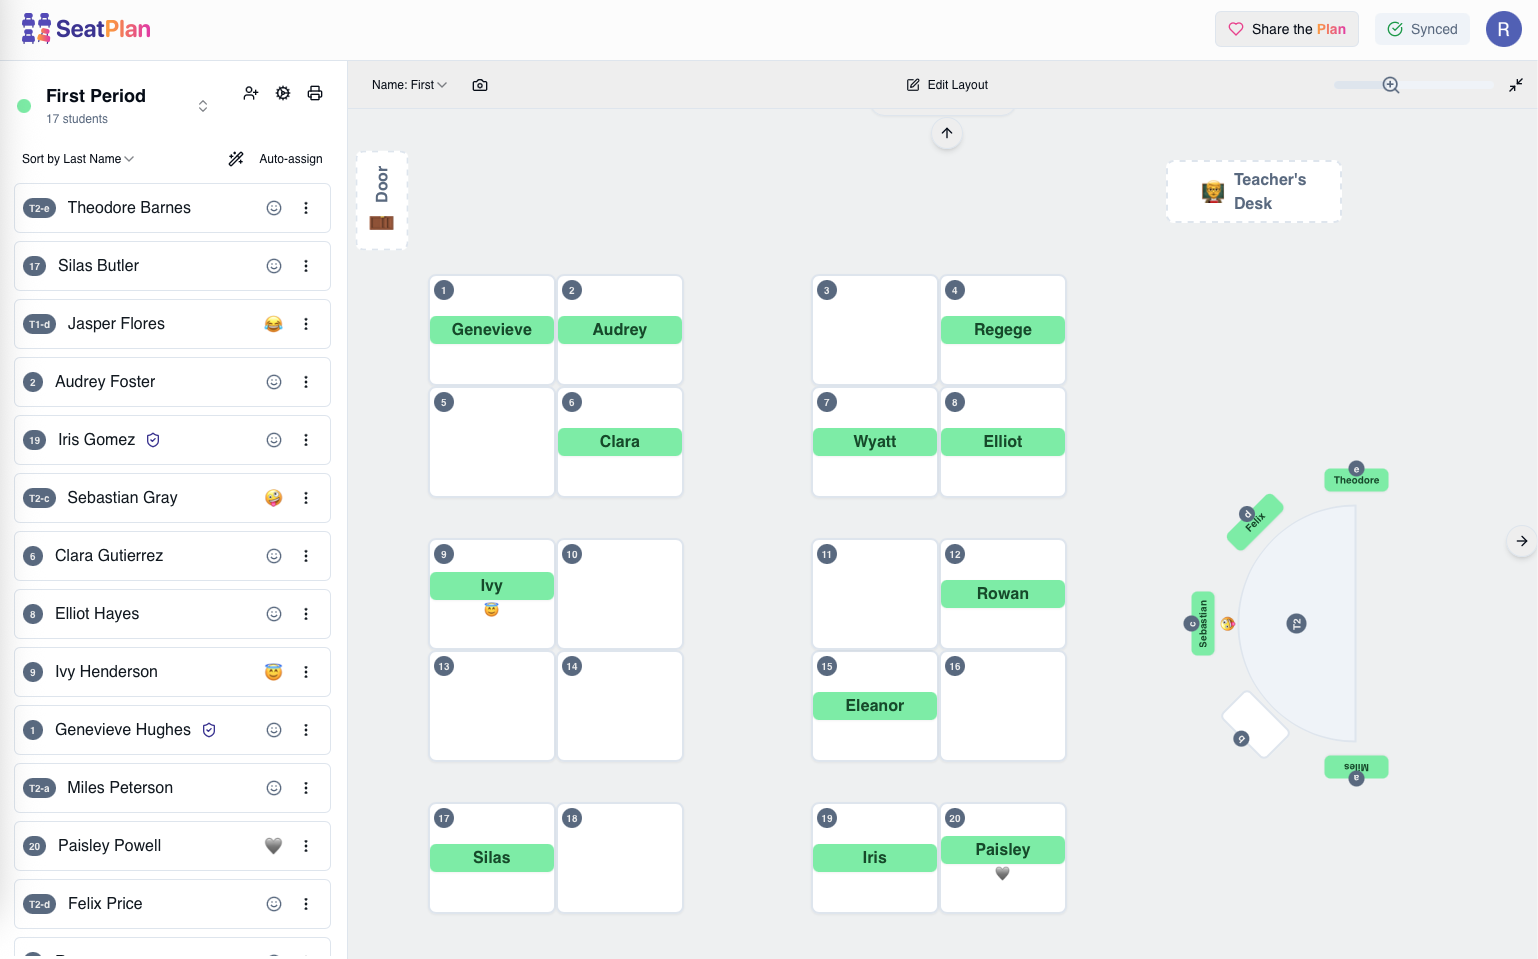Expand the First Period class selector chevron
1538x959 pixels.
pos(203,105)
